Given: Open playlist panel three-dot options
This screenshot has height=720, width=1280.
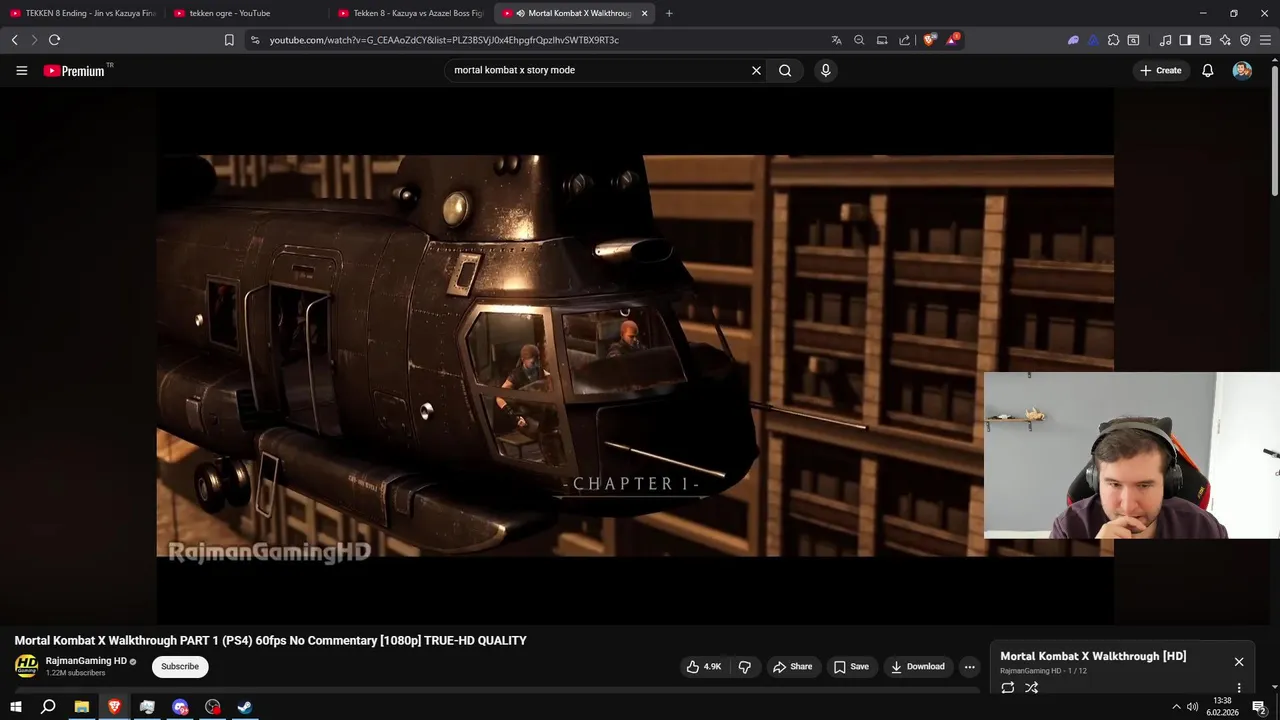Looking at the screenshot, I should (x=1239, y=688).
